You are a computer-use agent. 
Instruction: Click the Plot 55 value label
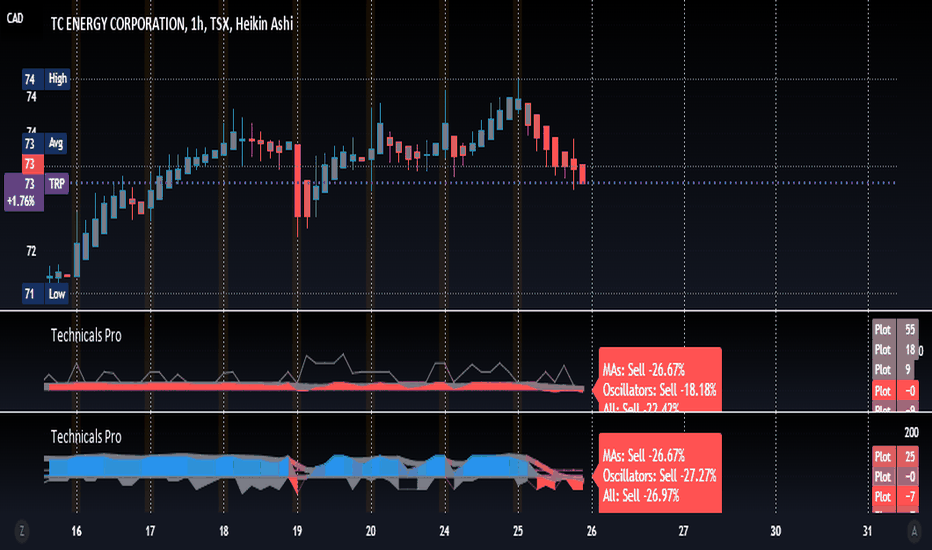(x=895, y=329)
